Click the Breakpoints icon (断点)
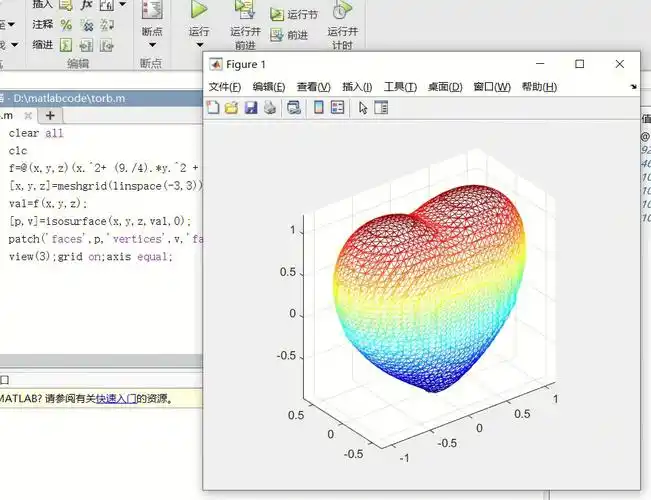The width and height of the screenshot is (651, 500). click(x=152, y=9)
